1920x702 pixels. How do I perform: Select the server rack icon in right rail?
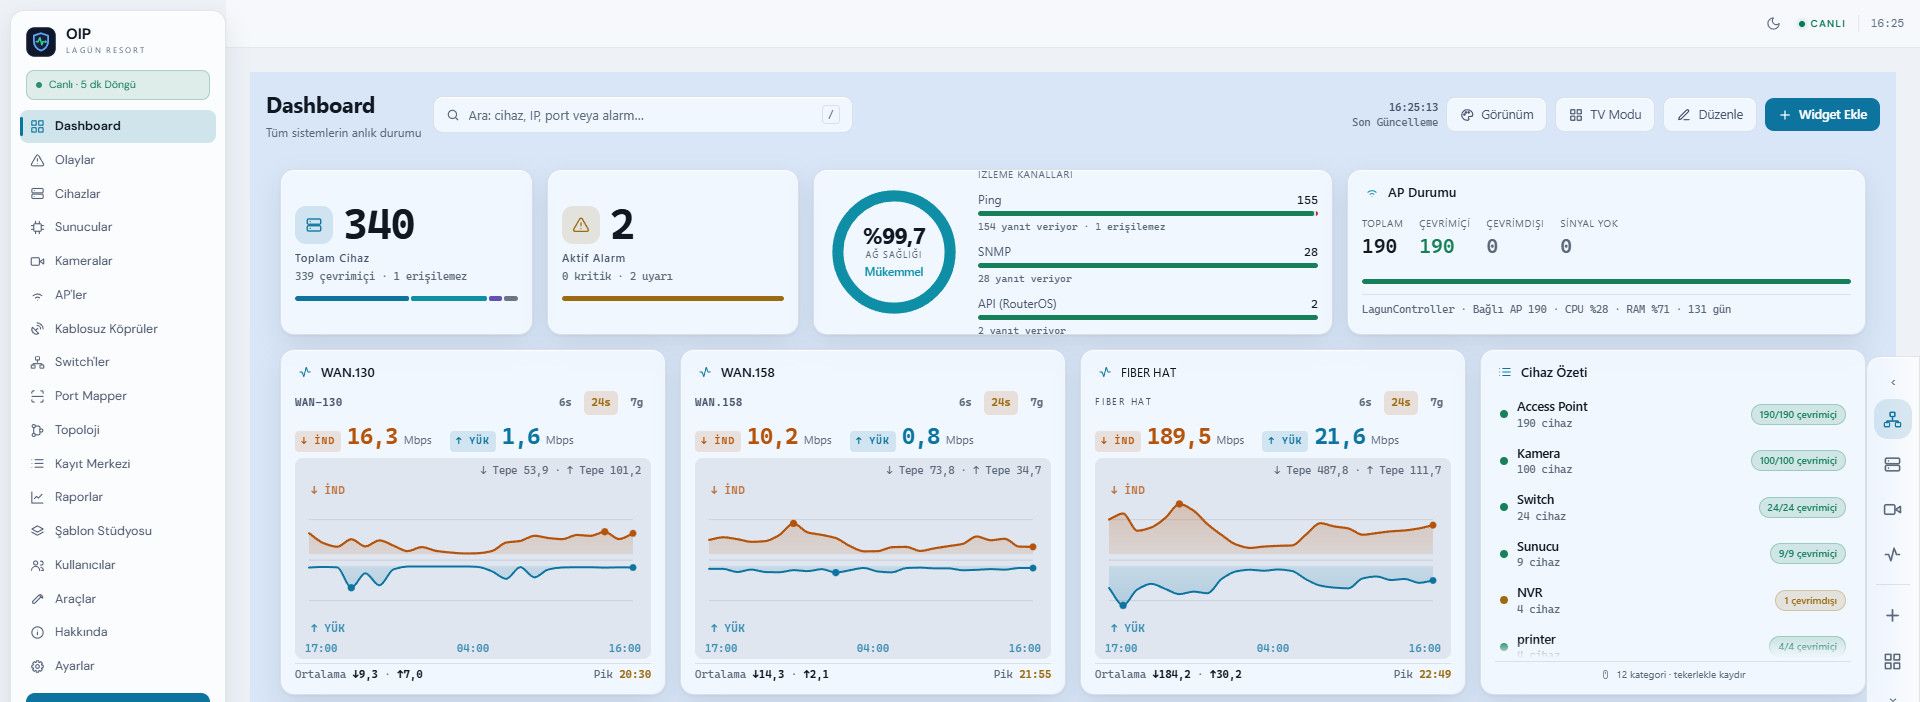point(1892,464)
